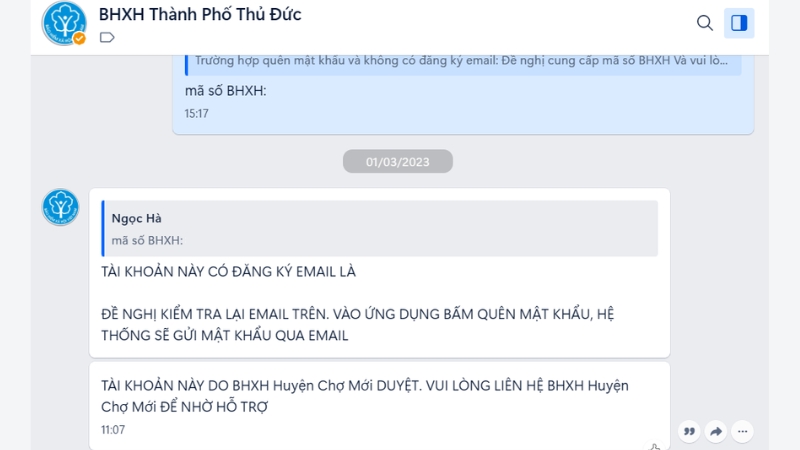Image resolution: width=800 pixels, height=450 pixels.
Task: Click the 01/03/2023 date separator
Action: [397, 162]
